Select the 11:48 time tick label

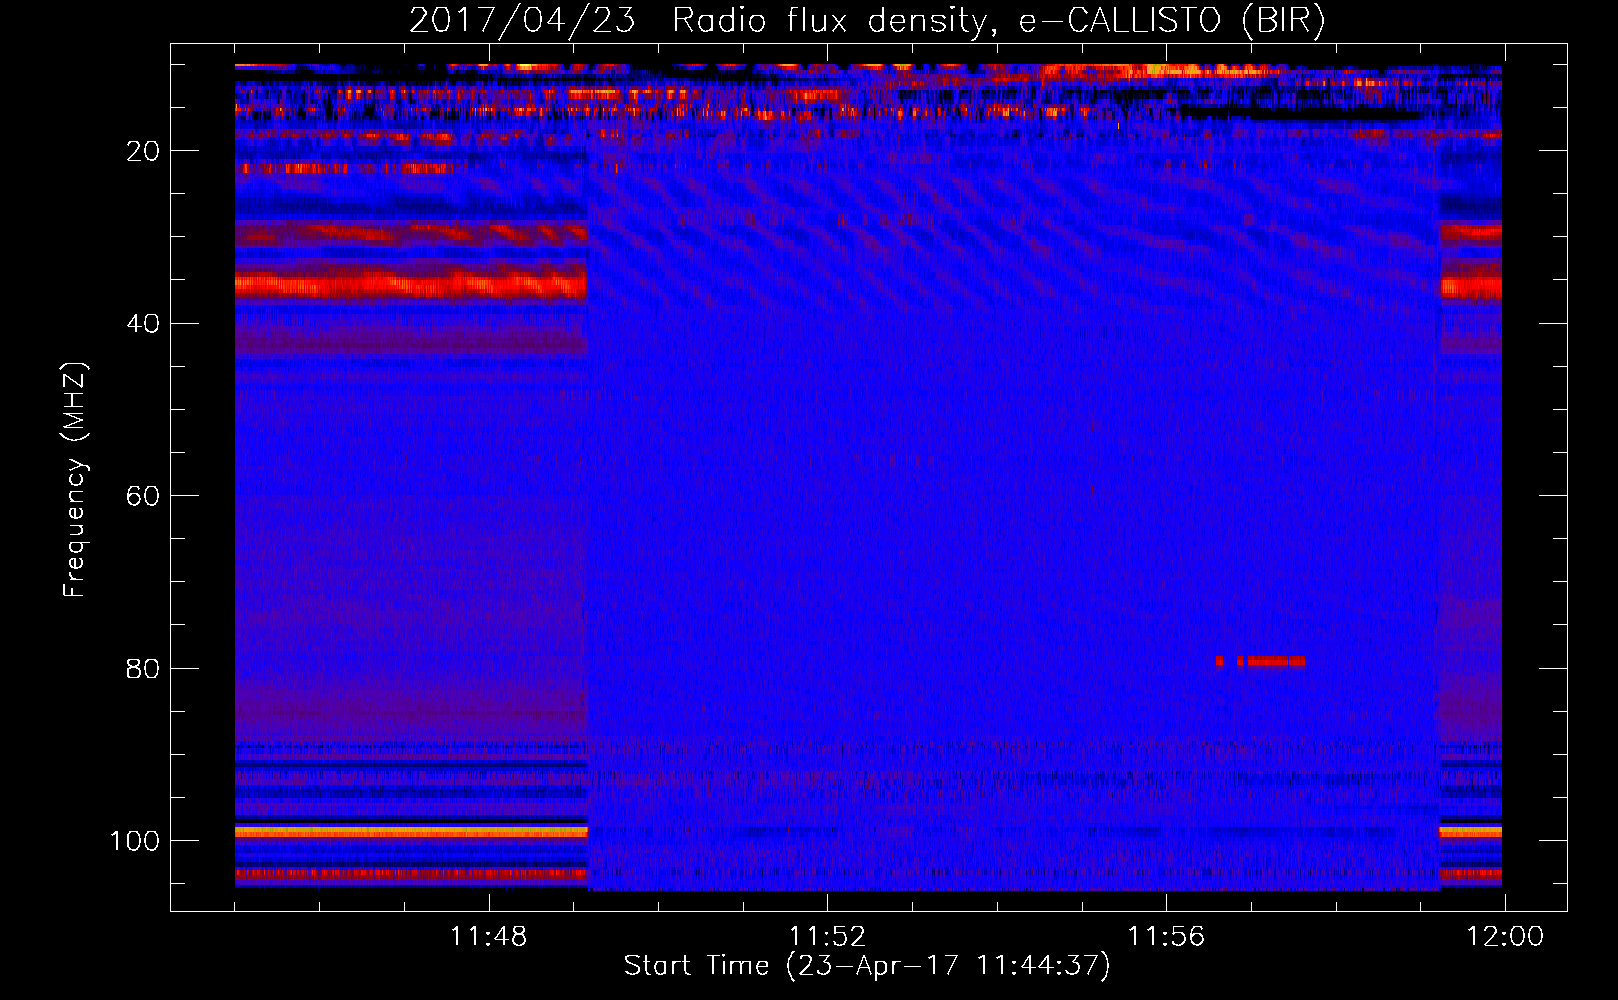[488, 937]
